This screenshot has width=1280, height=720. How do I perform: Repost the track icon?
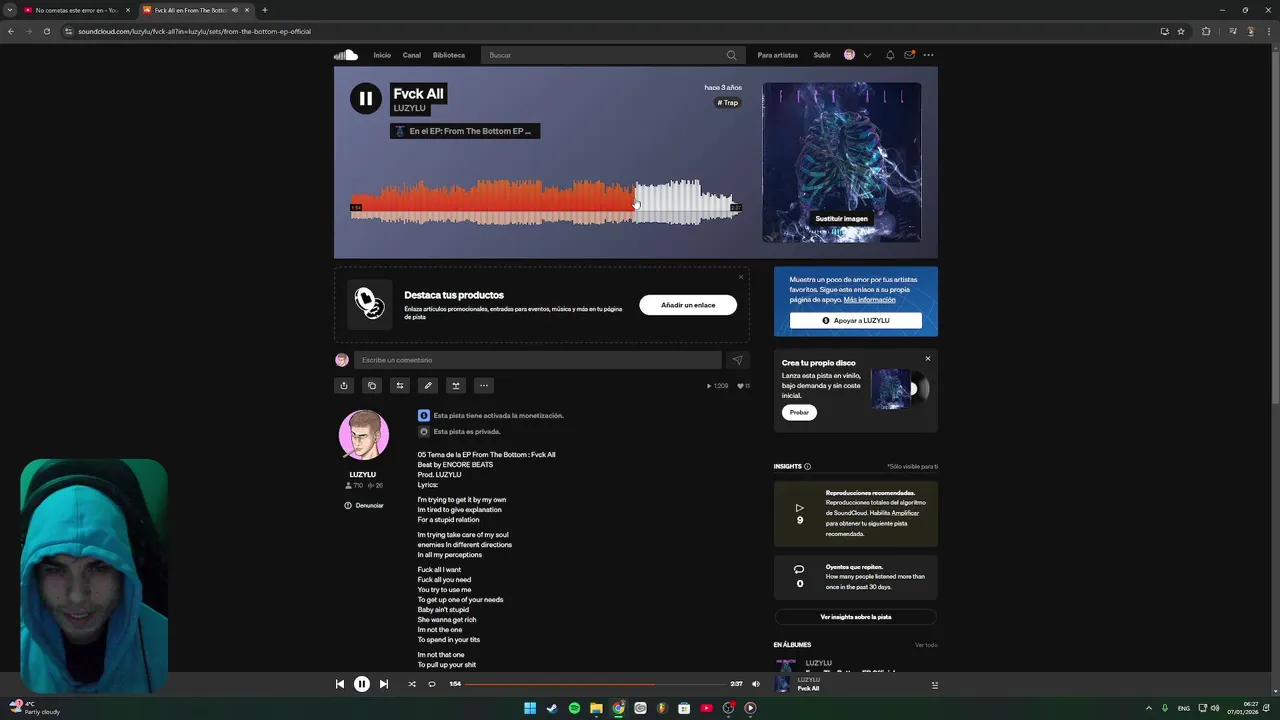click(400, 386)
